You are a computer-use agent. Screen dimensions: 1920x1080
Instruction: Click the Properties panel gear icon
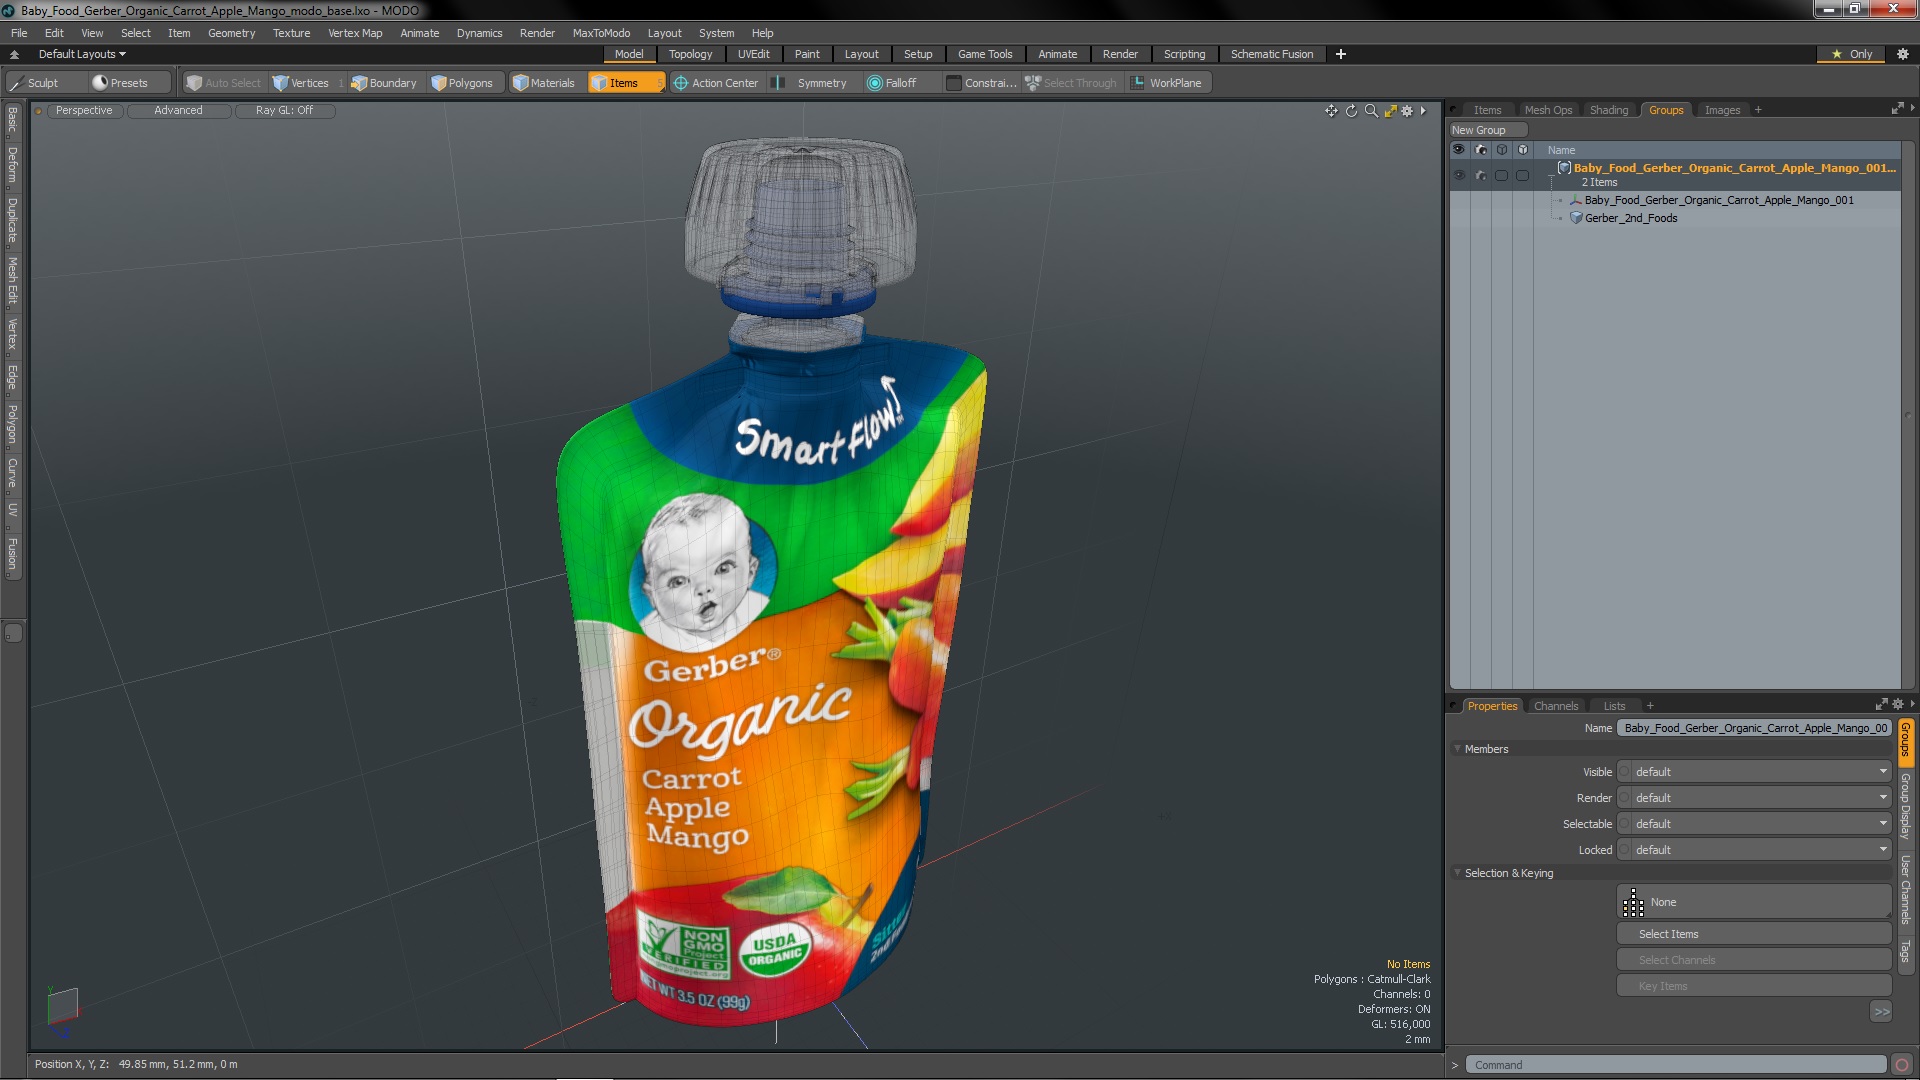pos(1898,705)
